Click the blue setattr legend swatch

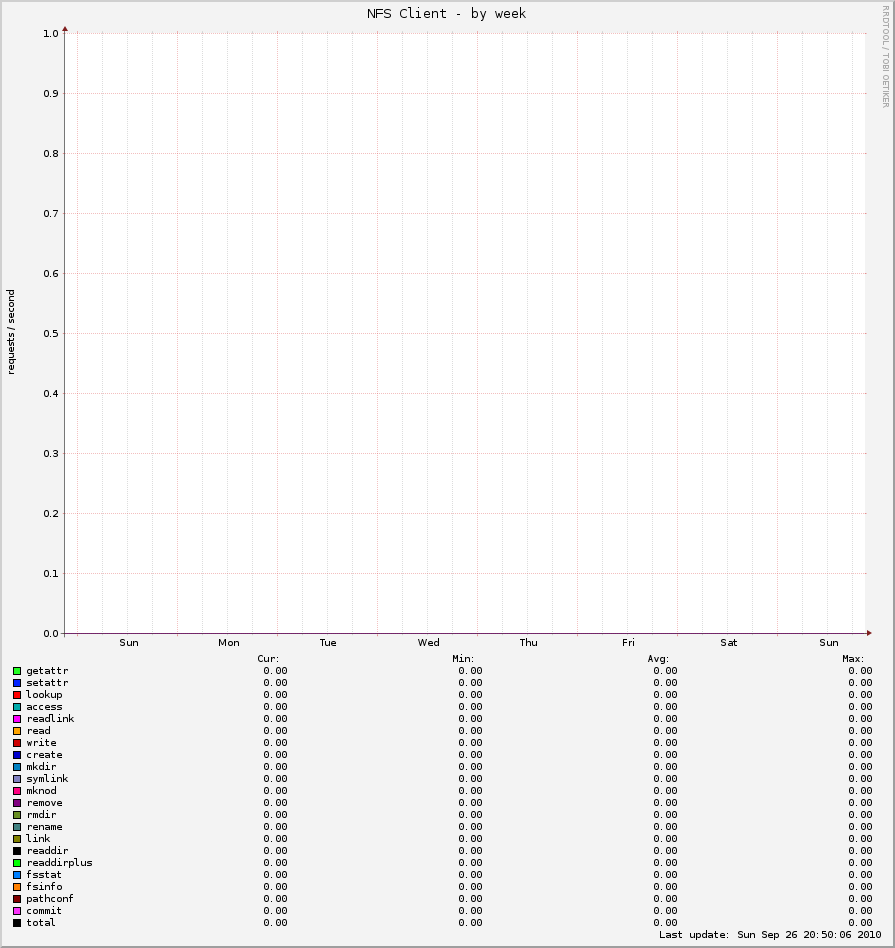(x=17, y=683)
